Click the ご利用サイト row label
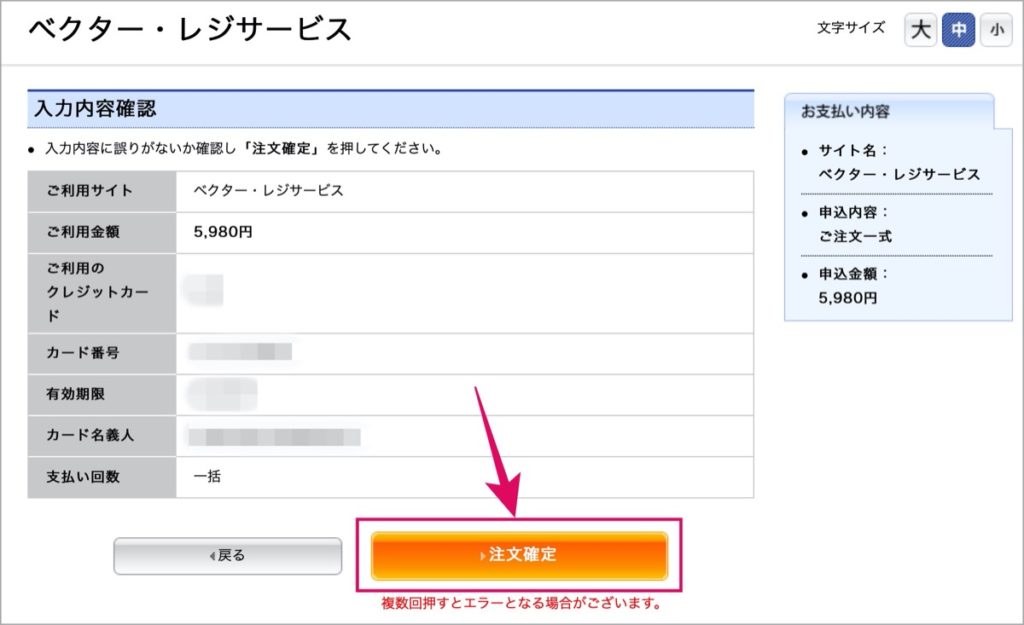This screenshot has height=625, width=1024. (89, 191)
